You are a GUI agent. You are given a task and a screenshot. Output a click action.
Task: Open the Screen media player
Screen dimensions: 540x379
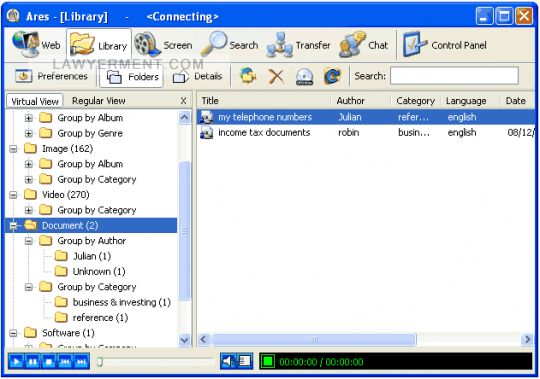[164, 45]
